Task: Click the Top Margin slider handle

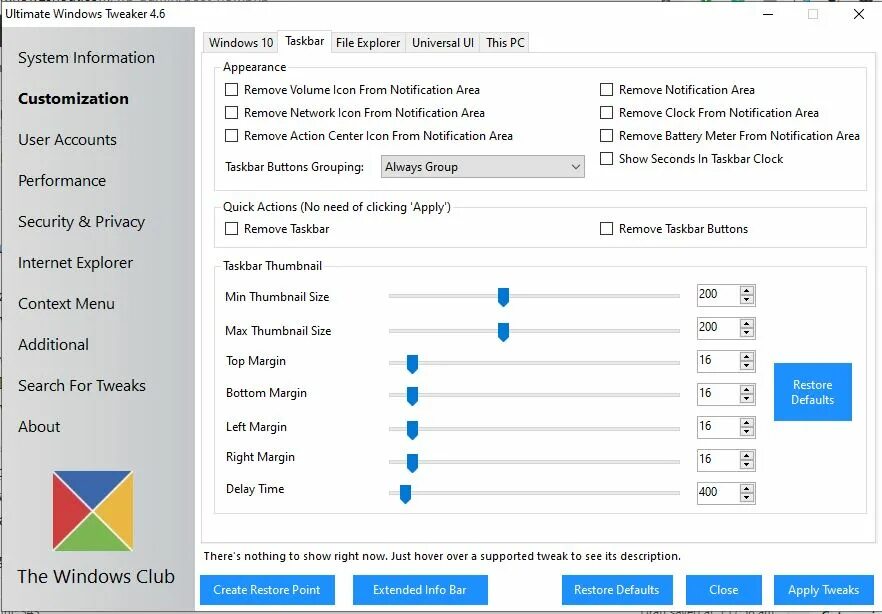Action: click(x=412, y=364)
